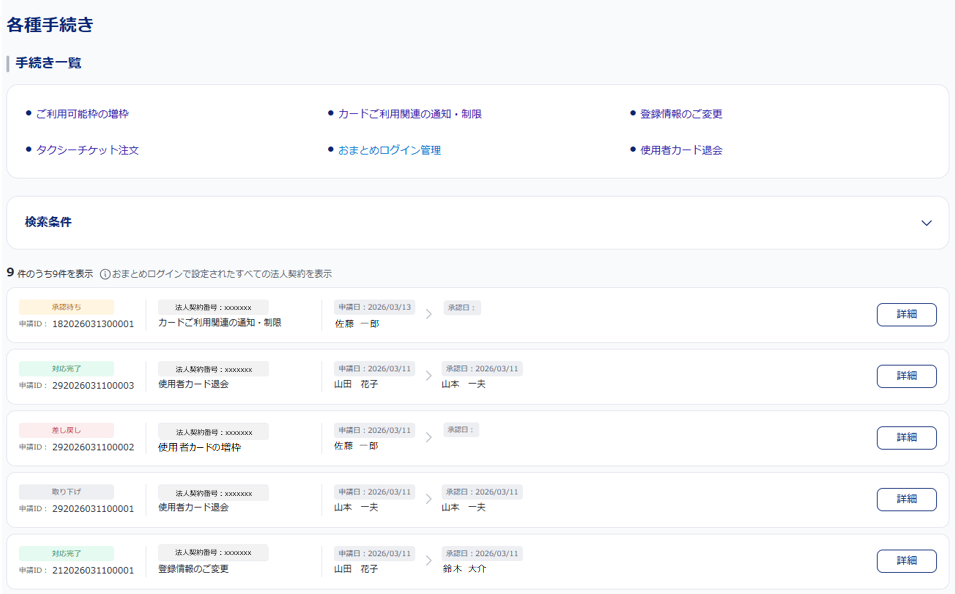The width and height of the screenshot is (955, 594).
Task: Click applicant 鈴木 大介 approver name
Action: (x=464, y=569)
